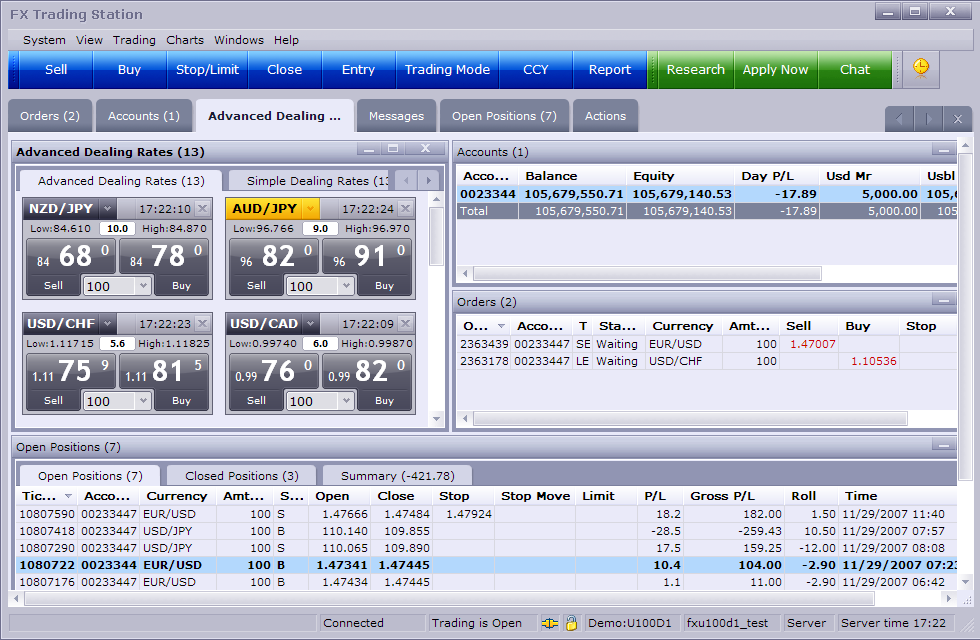
Task: Switch to the Closed Positions (3) tab
Action: coord(242,476)
